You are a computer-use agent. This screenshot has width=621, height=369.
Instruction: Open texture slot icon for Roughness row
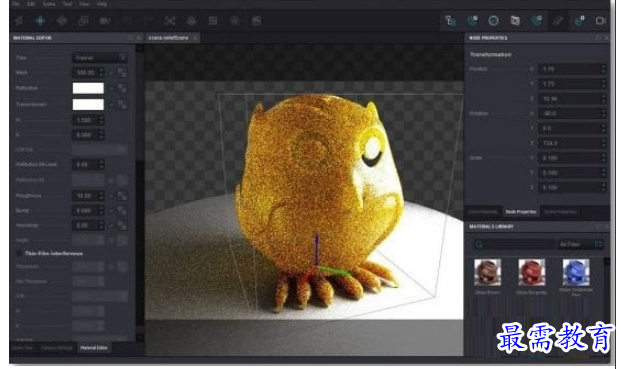click(122, 196)
